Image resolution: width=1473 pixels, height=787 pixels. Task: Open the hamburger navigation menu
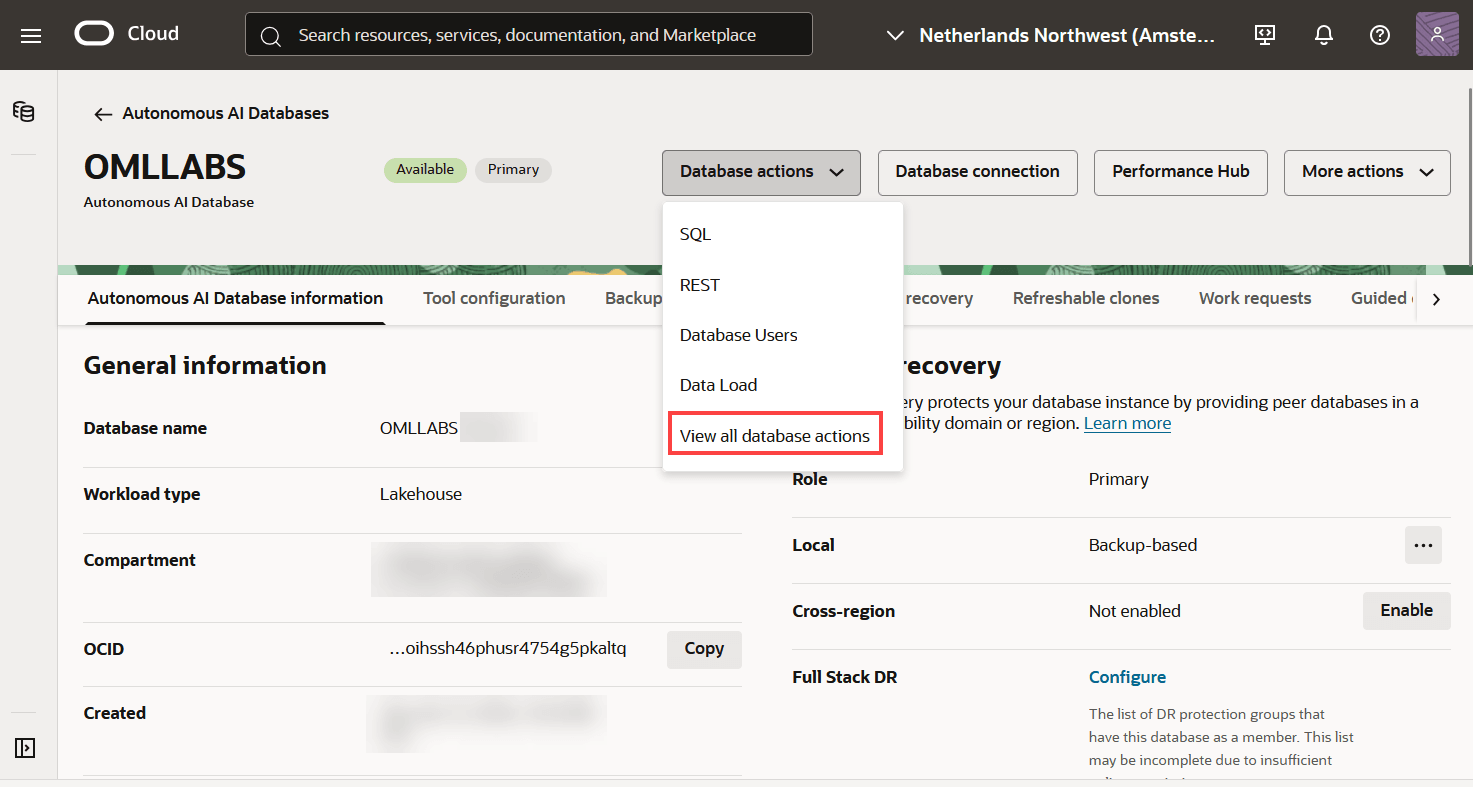(x=31, y=35)
